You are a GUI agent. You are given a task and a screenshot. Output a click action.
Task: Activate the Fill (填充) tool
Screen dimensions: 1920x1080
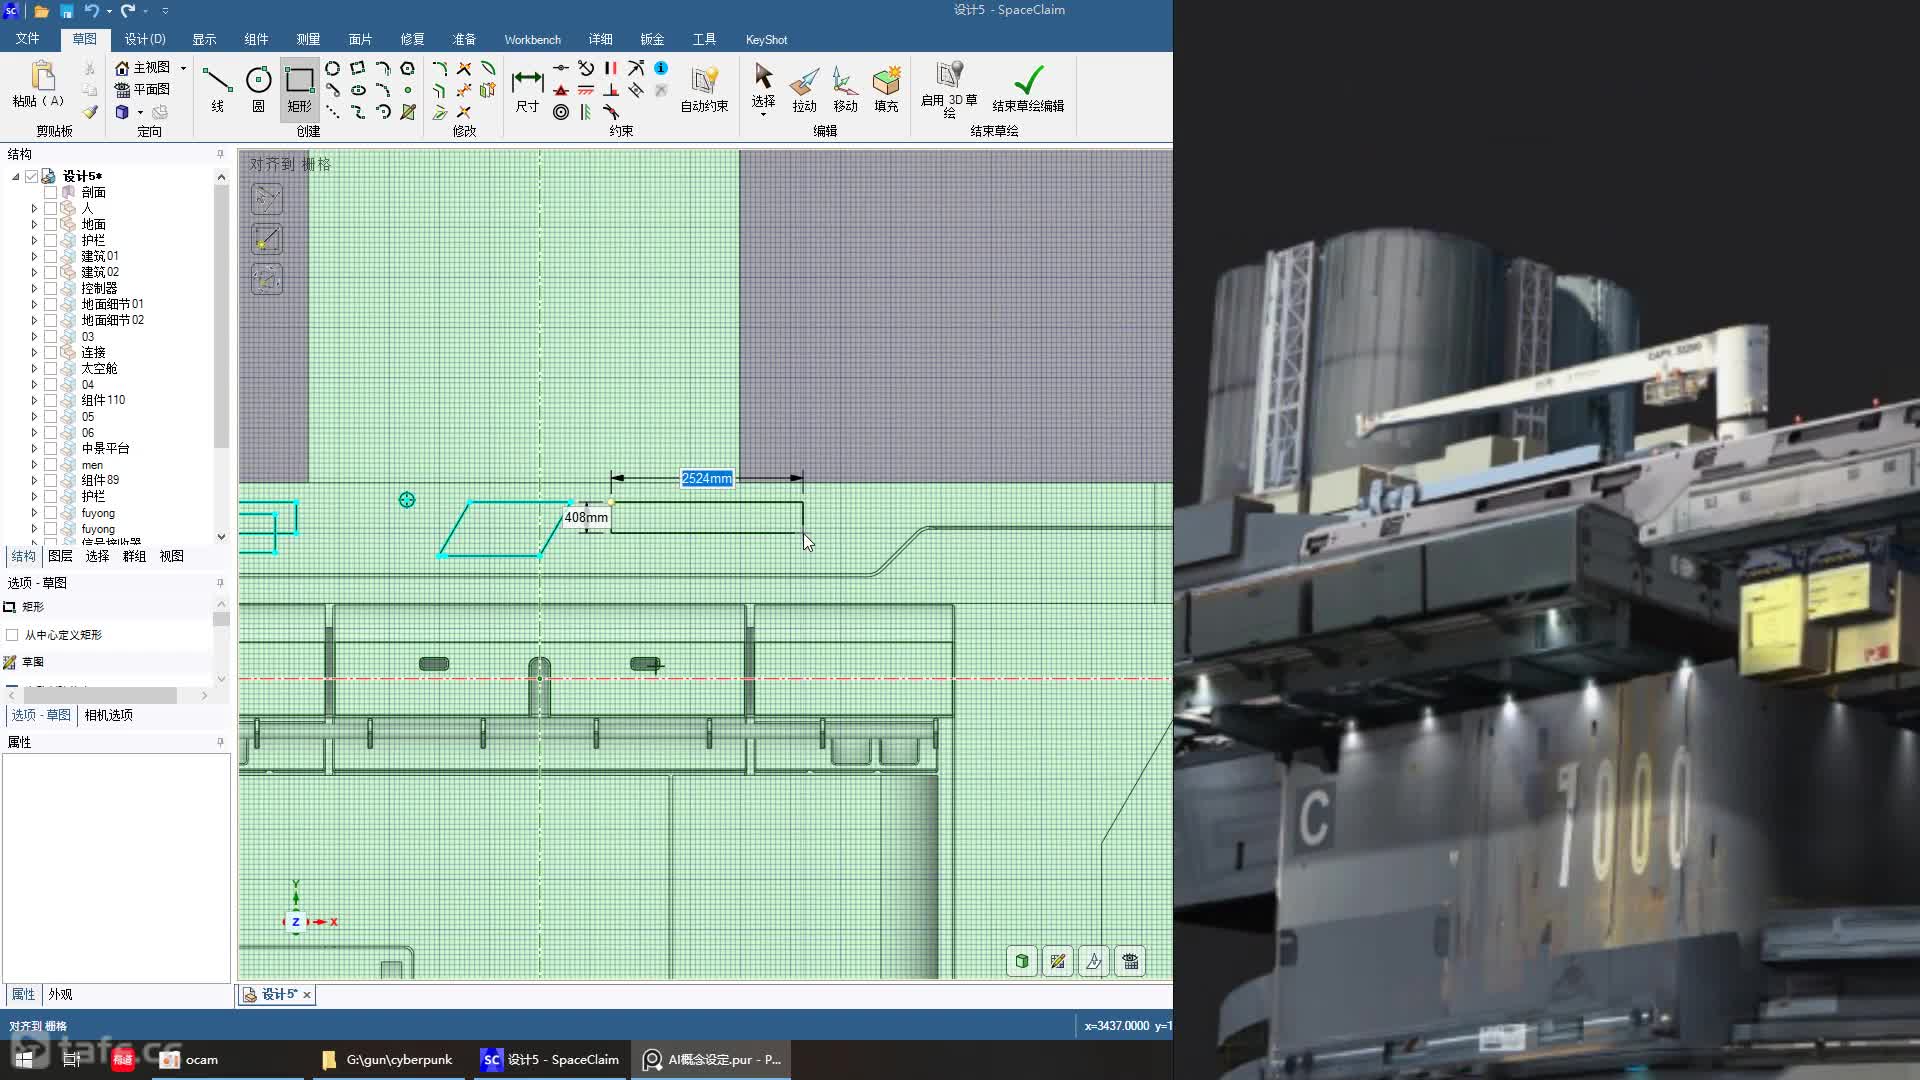(886, 89)
